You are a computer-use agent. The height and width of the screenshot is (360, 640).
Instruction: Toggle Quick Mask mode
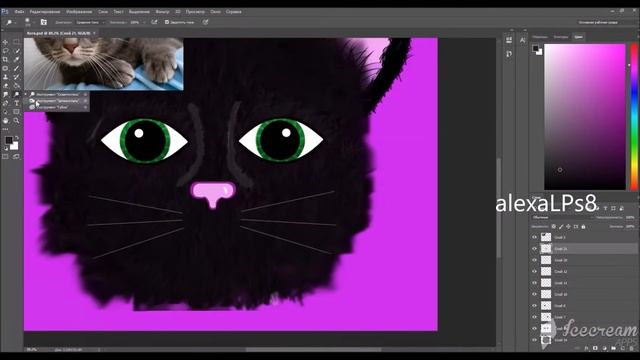coord(5,157)
